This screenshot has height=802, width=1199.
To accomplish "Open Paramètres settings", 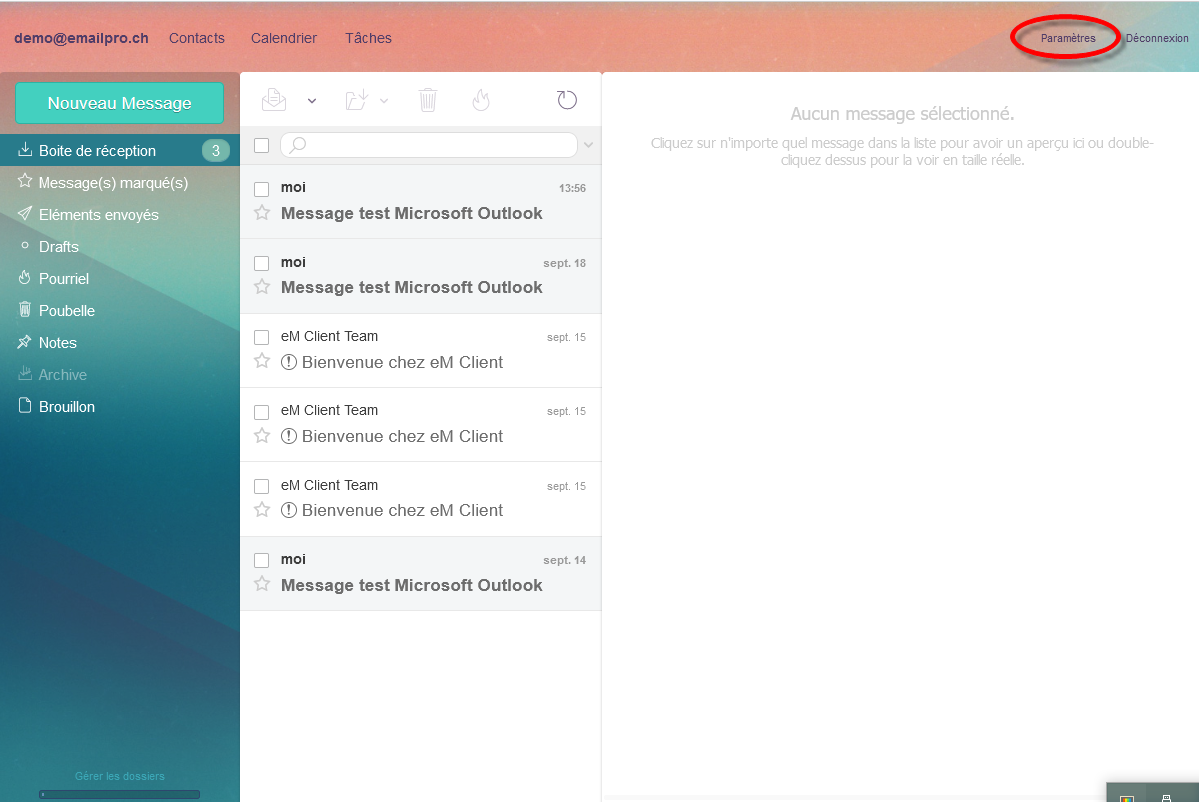I will [1067, 38].
